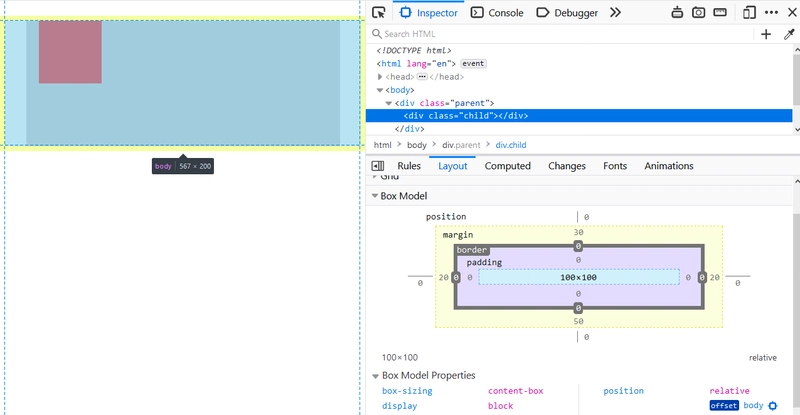
Task: Open the Console tab
Action: pyautogui.click(x=497, y=13)
